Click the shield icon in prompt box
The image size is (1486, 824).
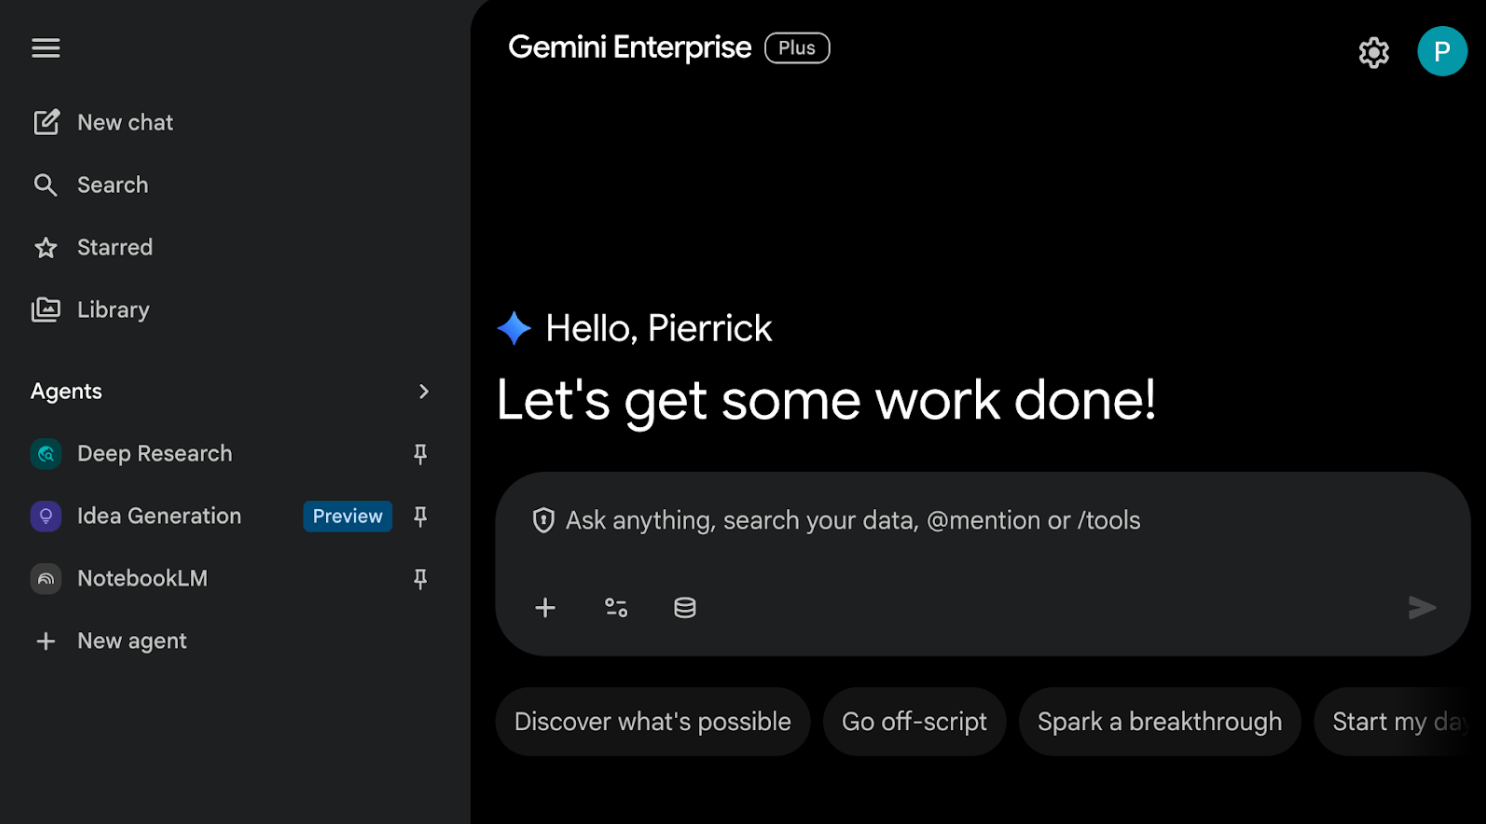point(543,520)
